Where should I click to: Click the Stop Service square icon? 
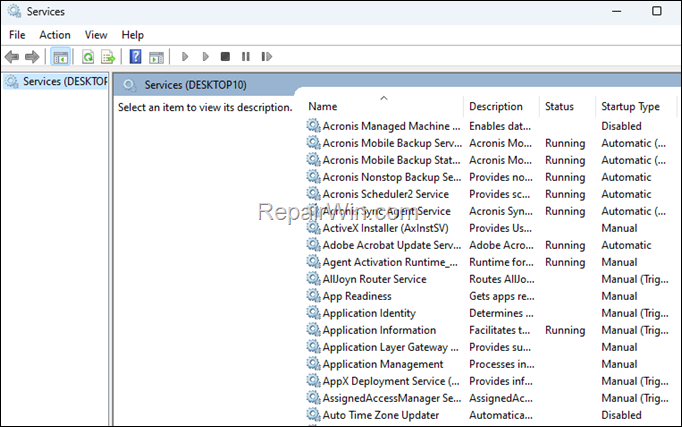coord(225,57)
